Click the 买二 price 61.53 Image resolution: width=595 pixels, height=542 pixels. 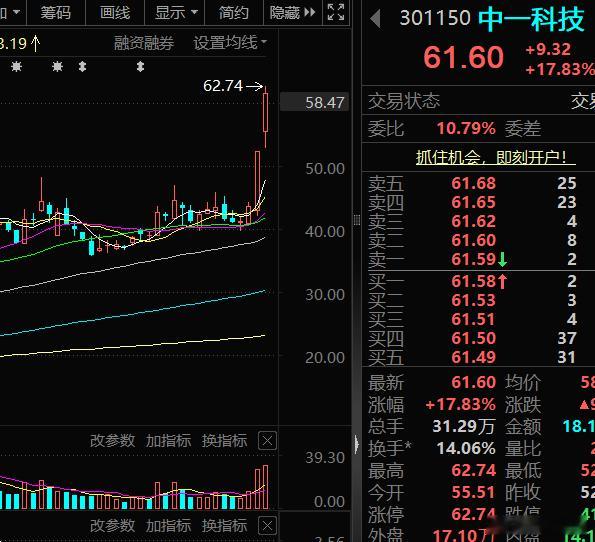click(473, 300)
